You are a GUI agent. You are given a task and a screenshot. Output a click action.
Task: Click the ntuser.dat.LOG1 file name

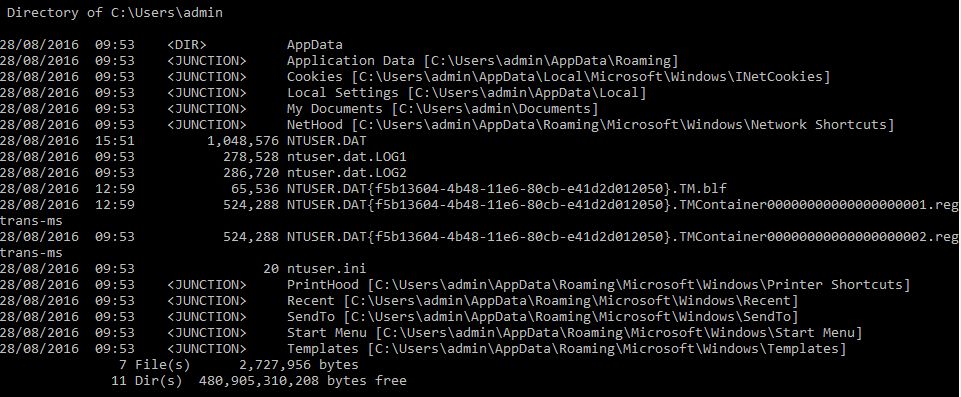click(347, 156)
